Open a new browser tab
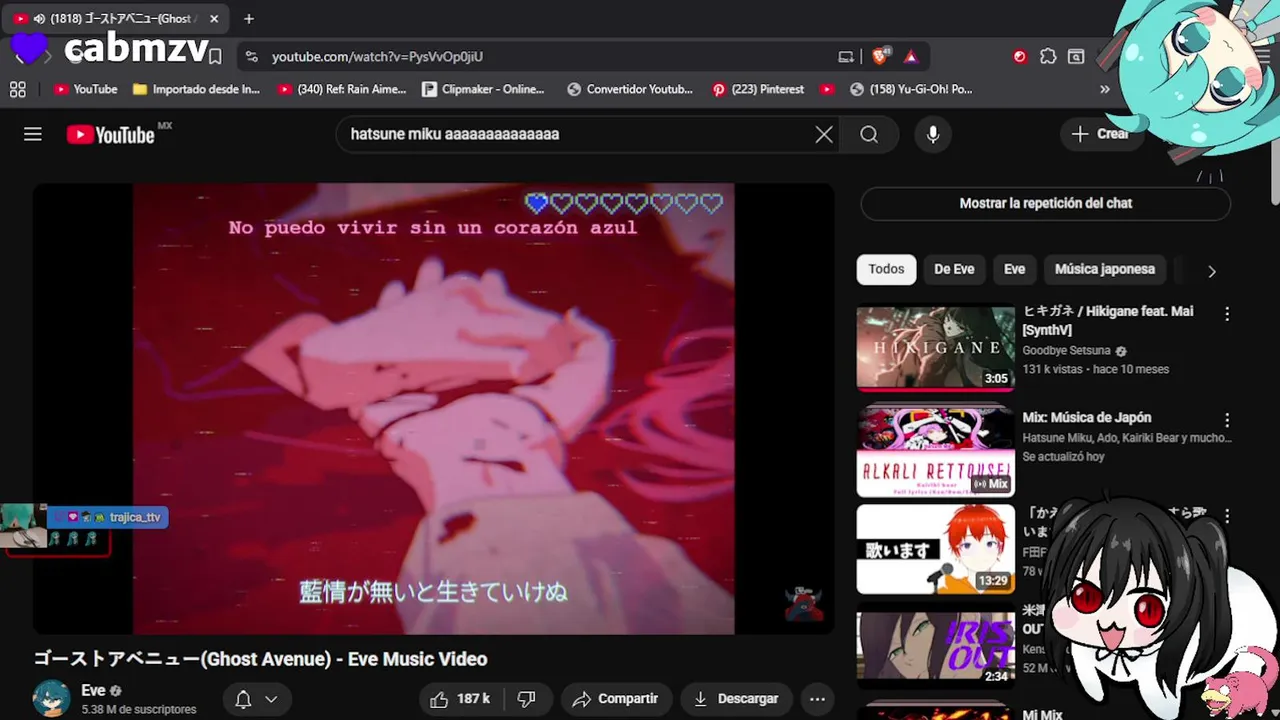Viewport: 1280px width, 720px height. (249, 18)
